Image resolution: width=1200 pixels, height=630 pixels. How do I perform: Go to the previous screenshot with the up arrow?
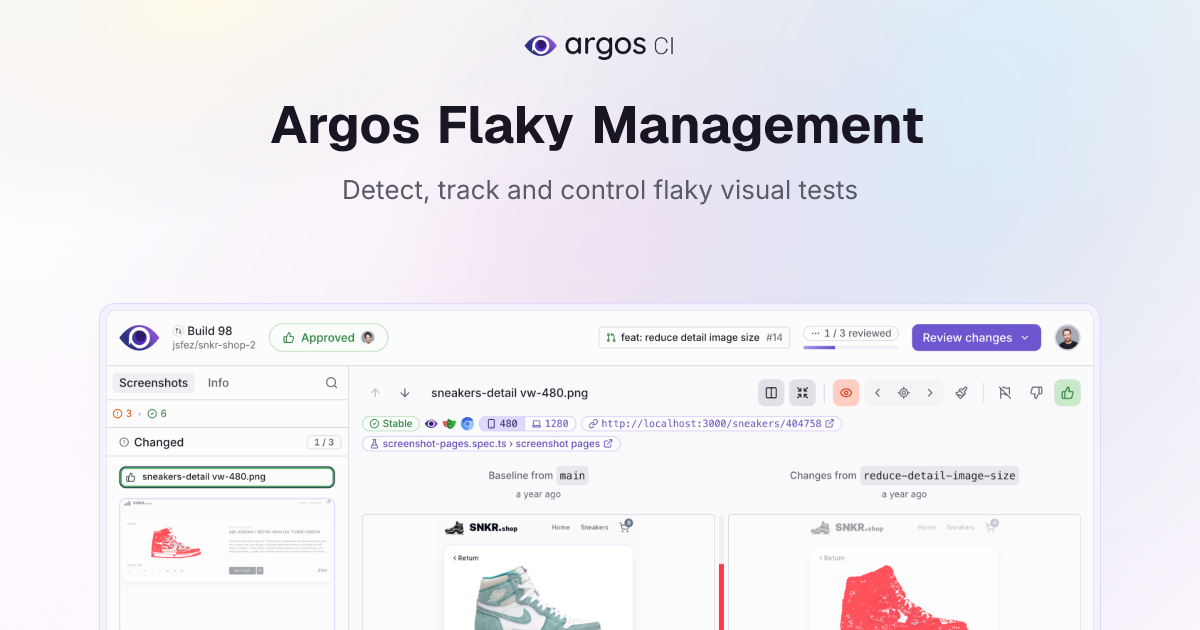pos(376,393)
